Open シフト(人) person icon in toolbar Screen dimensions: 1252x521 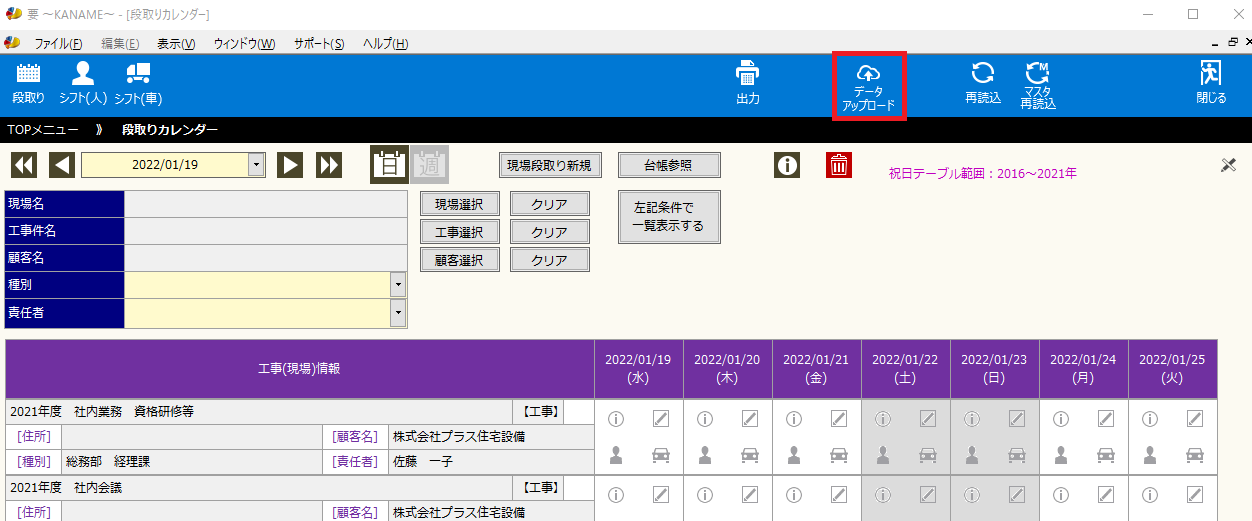(x=83, y=73)
